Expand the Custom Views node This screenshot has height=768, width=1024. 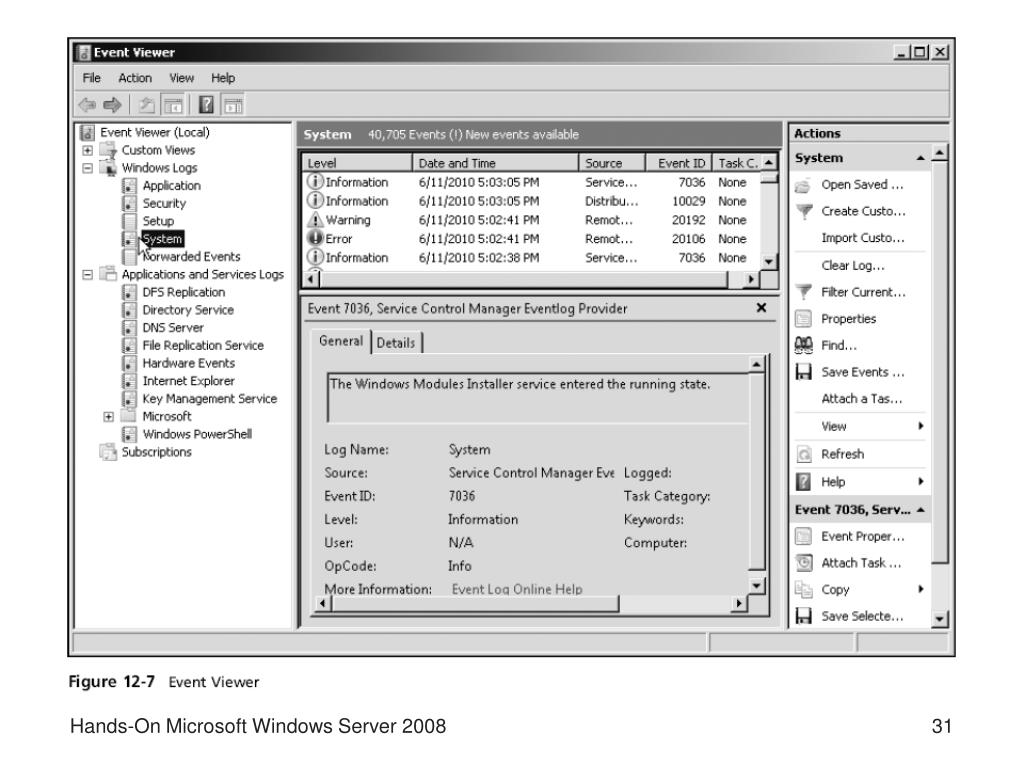click(88, 150)
